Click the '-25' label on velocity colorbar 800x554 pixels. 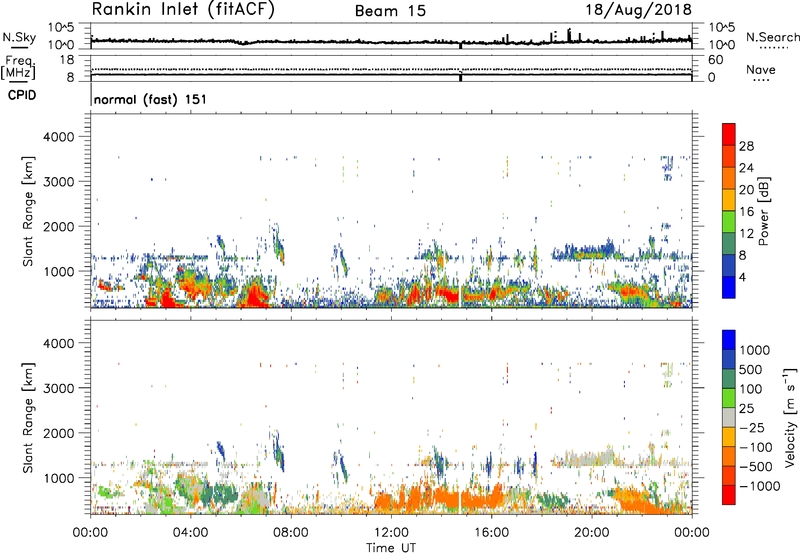pos(753,427)
